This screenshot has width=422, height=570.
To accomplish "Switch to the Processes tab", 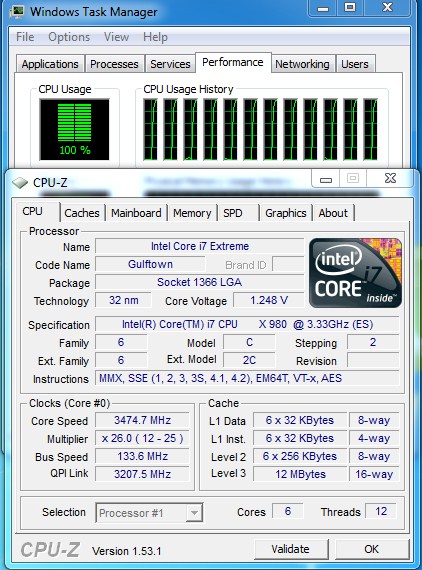I will click(x=114, y=64).
